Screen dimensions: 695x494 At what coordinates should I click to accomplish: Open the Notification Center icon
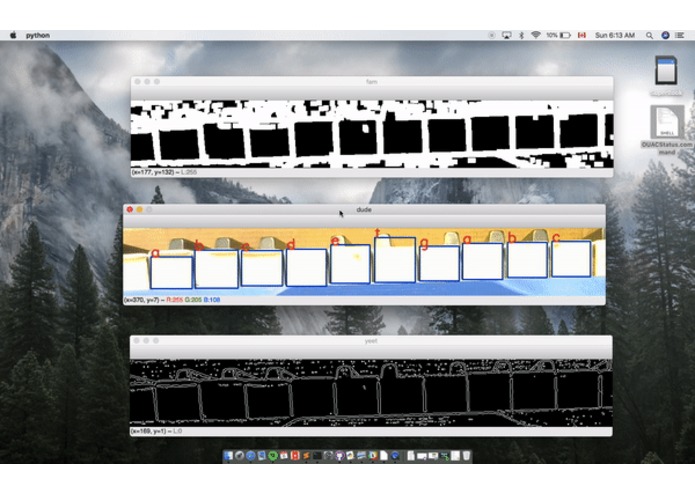coord(679,35)
